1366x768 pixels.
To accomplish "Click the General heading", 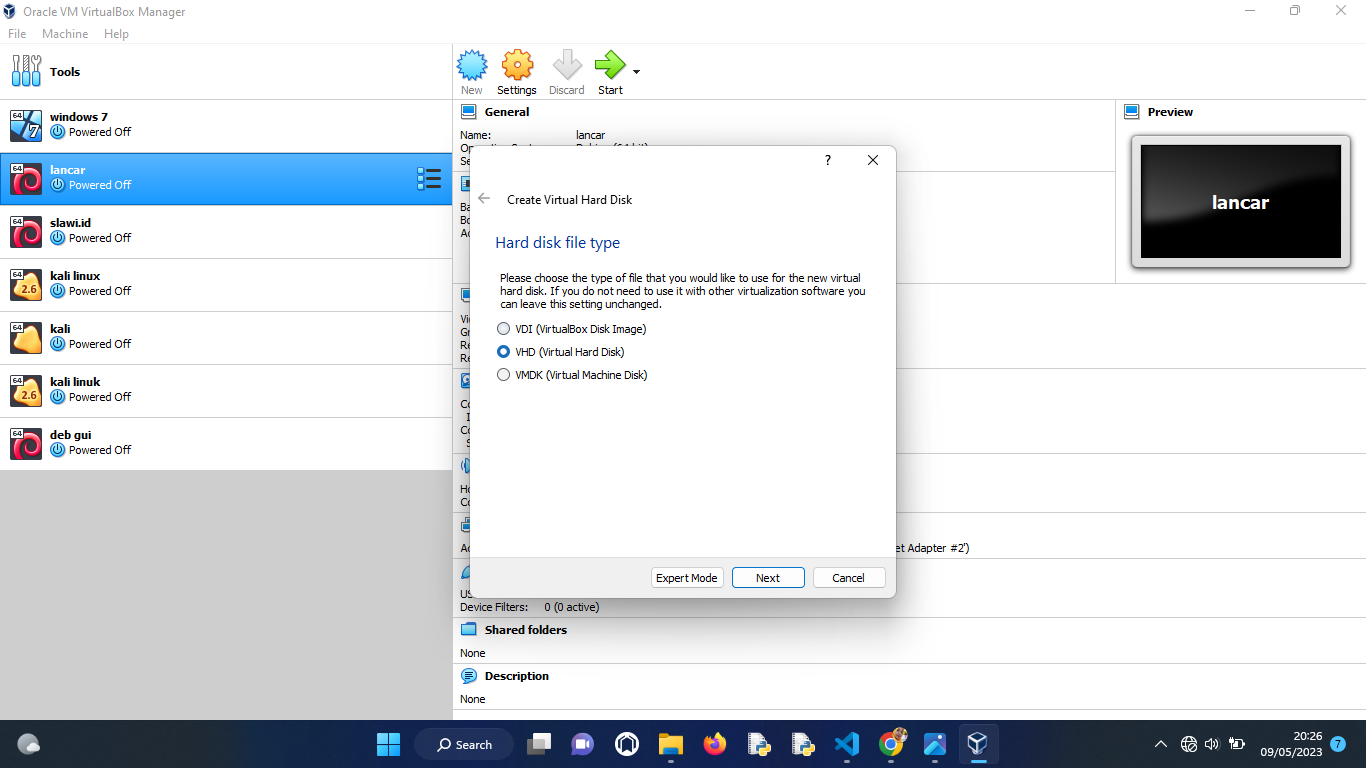I will [x=507, y=112].
